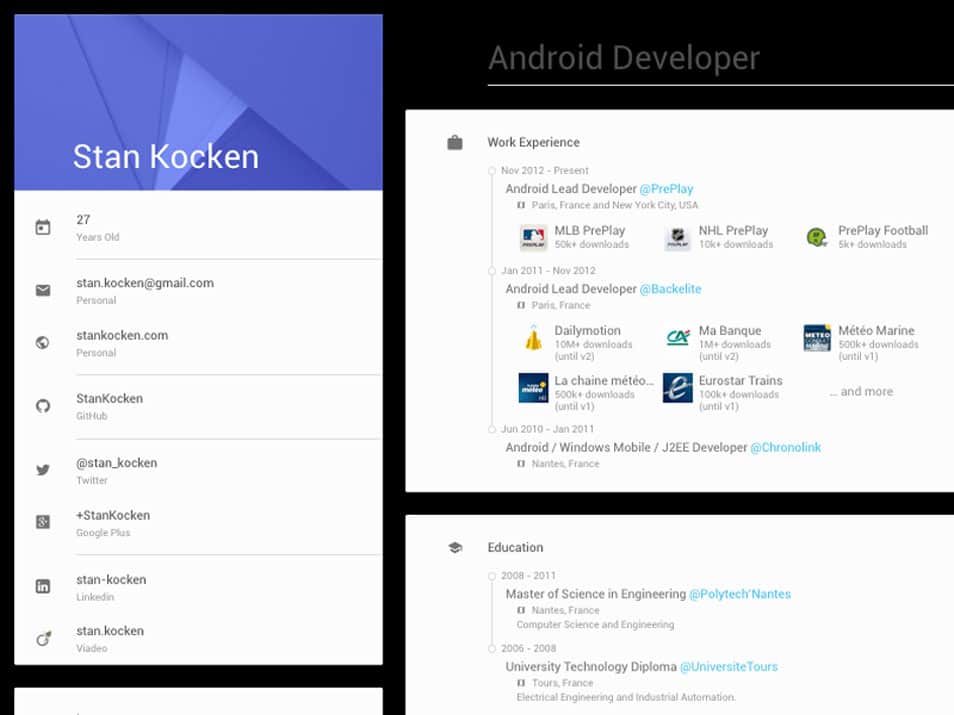Click the globe website icon

click(x=43, y=343)
